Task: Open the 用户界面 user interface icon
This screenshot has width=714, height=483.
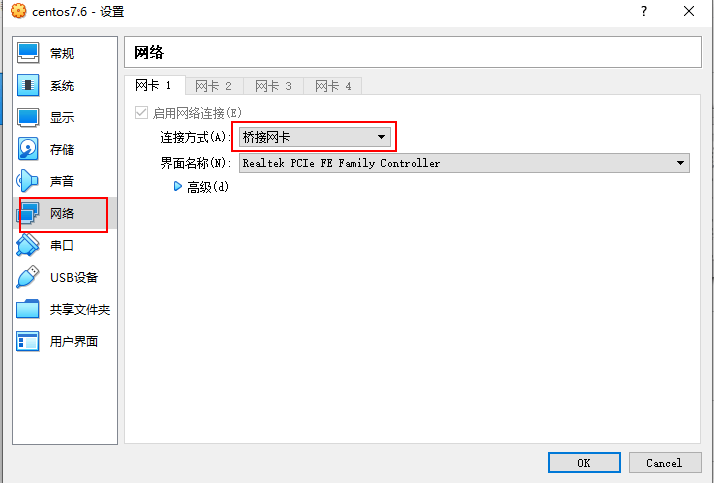Action: (x=28, y=341)
